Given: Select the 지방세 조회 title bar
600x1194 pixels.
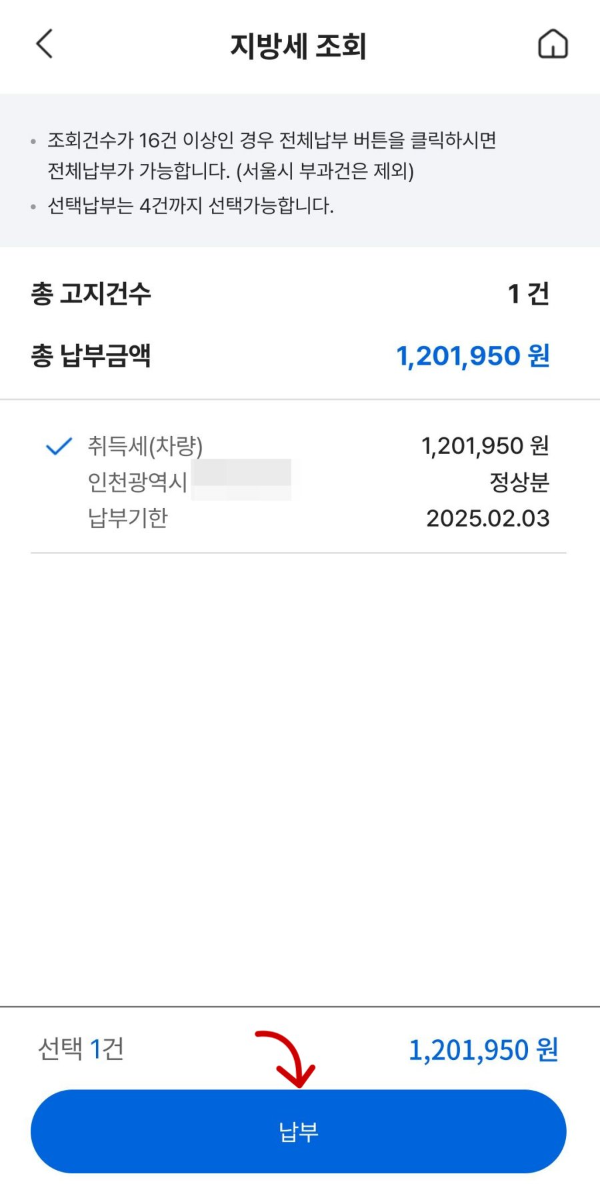Looking at the screenshot, I should (x=300, y=45).
